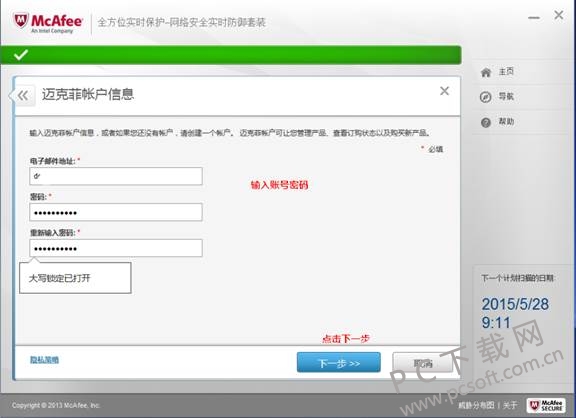Click the 取消 cancel button

(423, 363)
